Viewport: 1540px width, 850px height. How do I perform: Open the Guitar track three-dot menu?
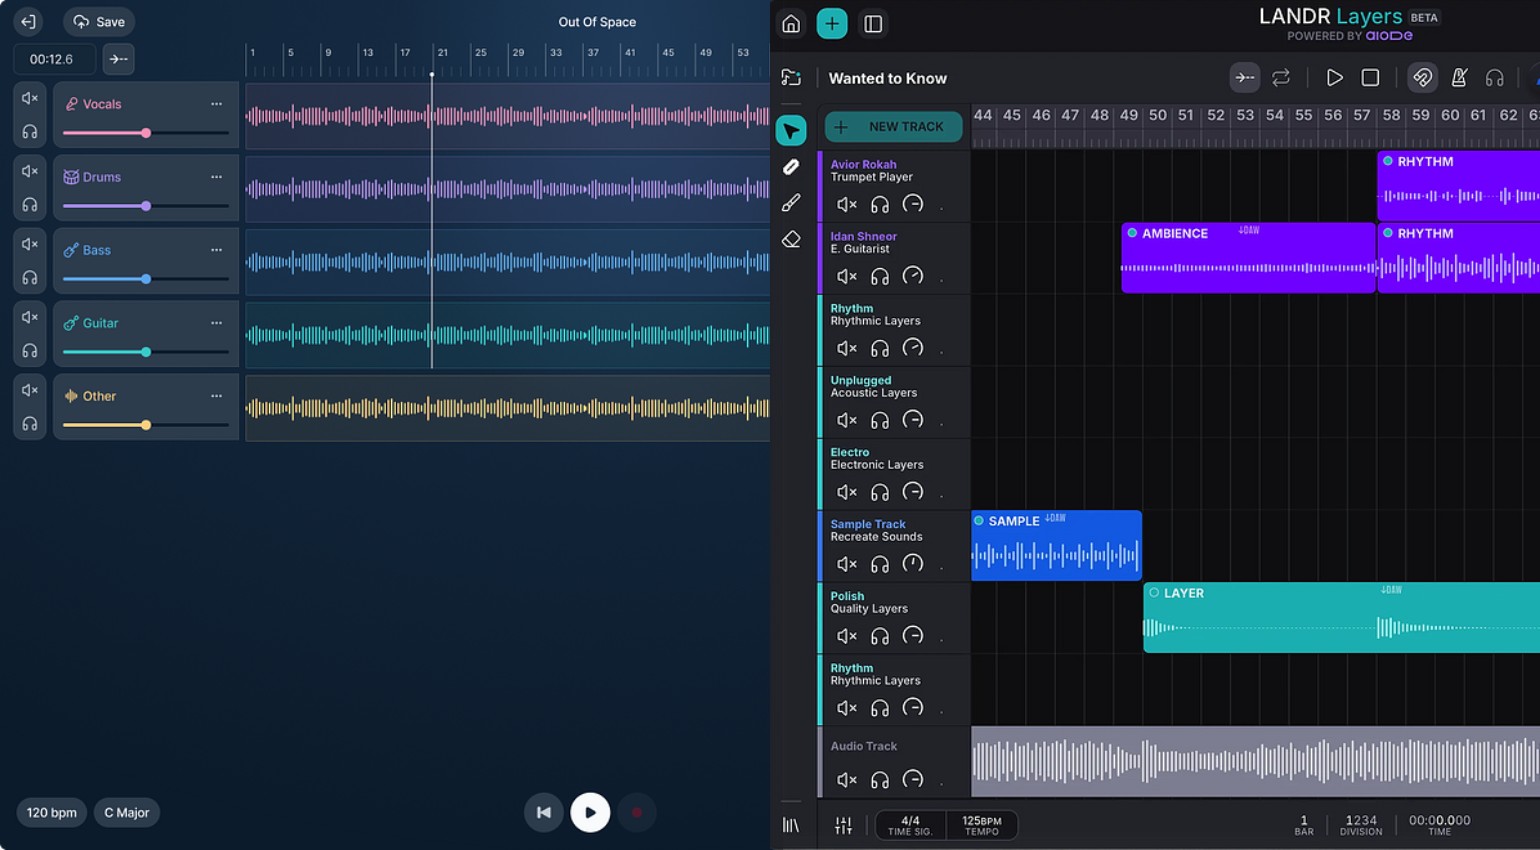[216, 323]
